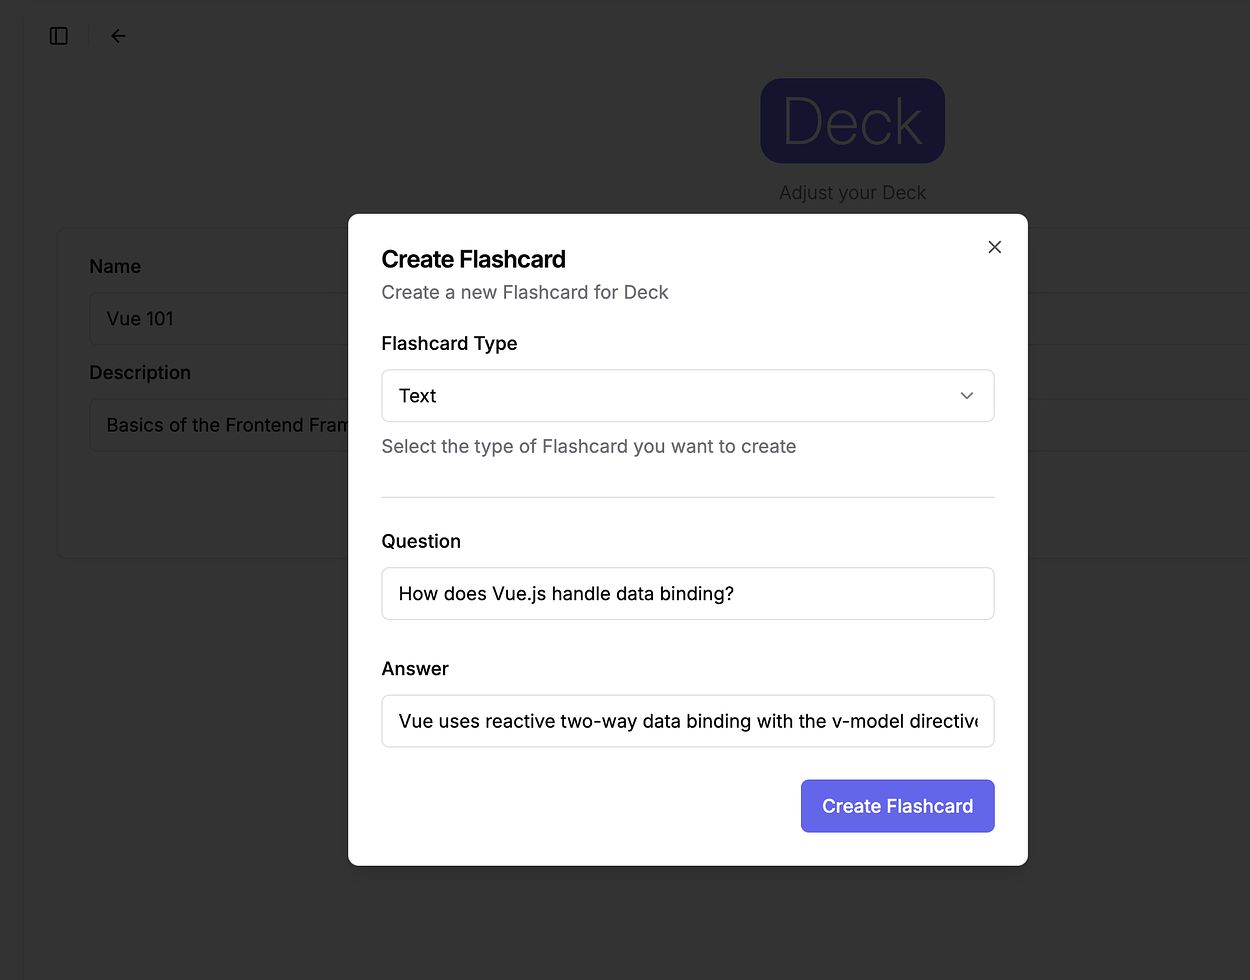
Task: Click the Answer label
Action: [x=415, y=668]
